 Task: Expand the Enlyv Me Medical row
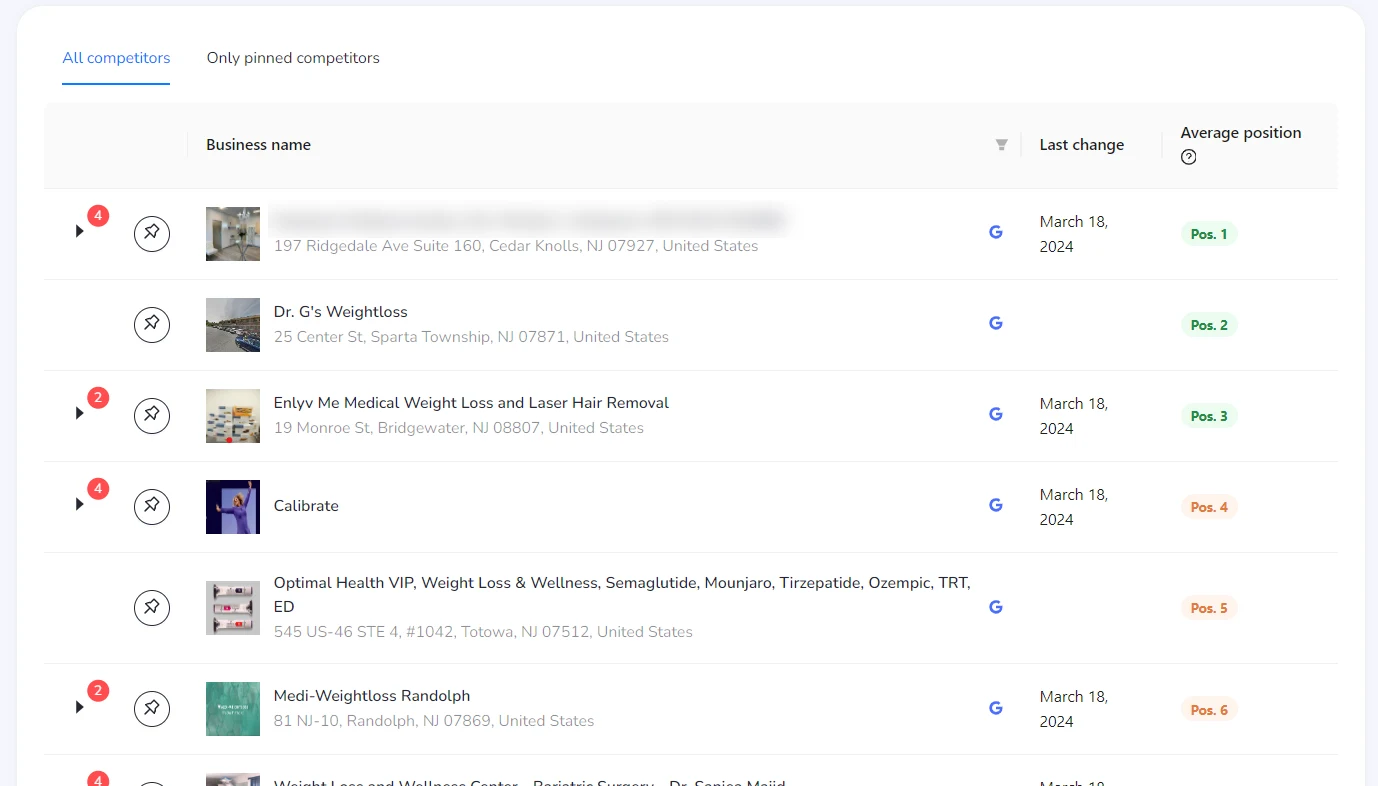pos(80,413)
